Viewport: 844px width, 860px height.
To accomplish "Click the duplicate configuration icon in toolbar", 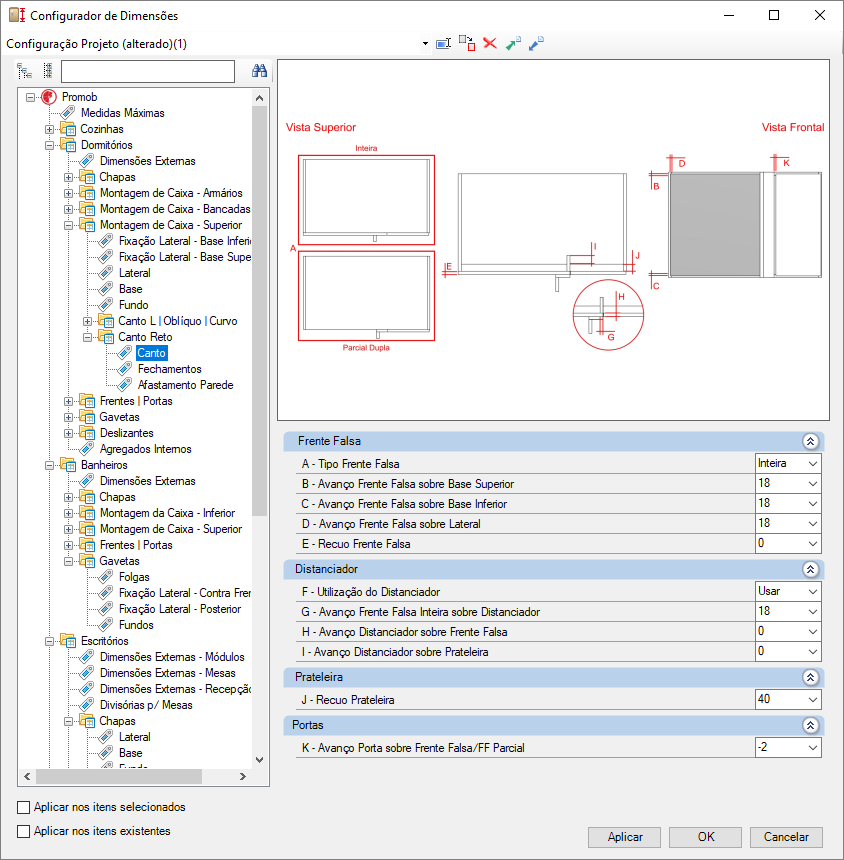I will 467,43.
